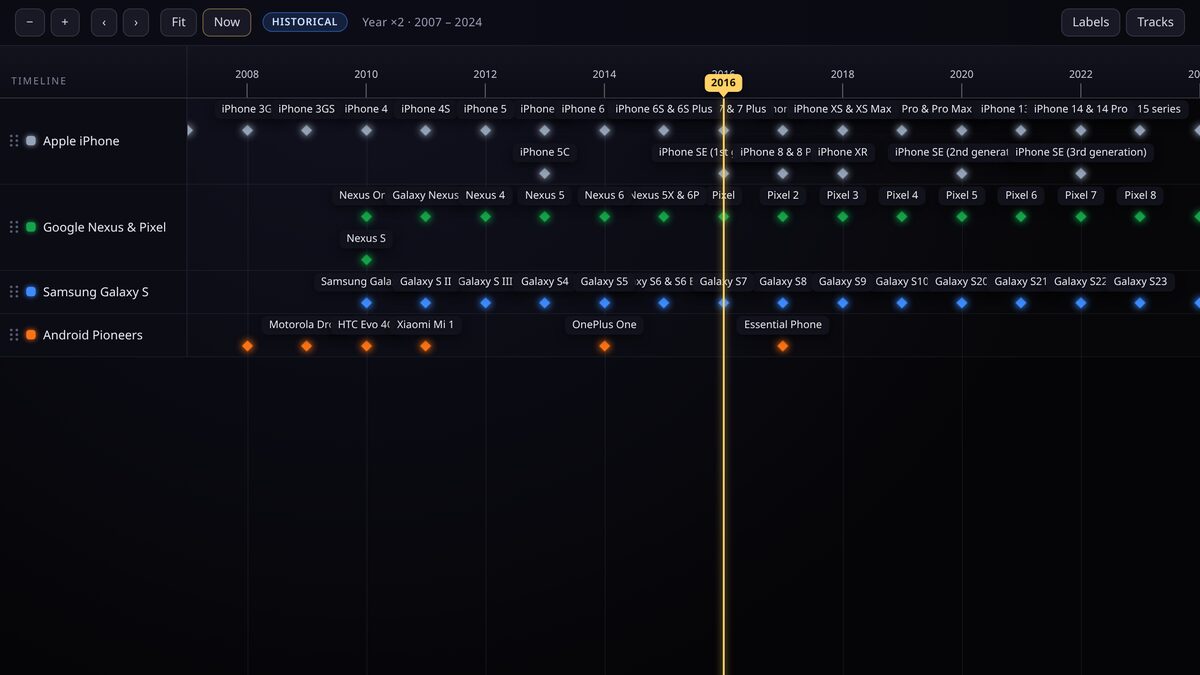Click the iPhone 4 diamond marker
This screenshot has height=675, width=1200.
coord(366,130)
